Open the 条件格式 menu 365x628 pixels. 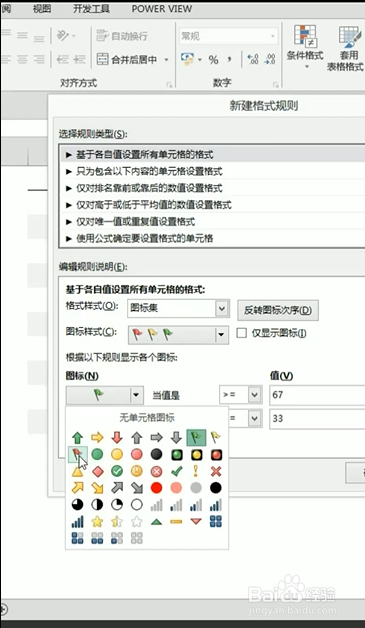(305, 46)
